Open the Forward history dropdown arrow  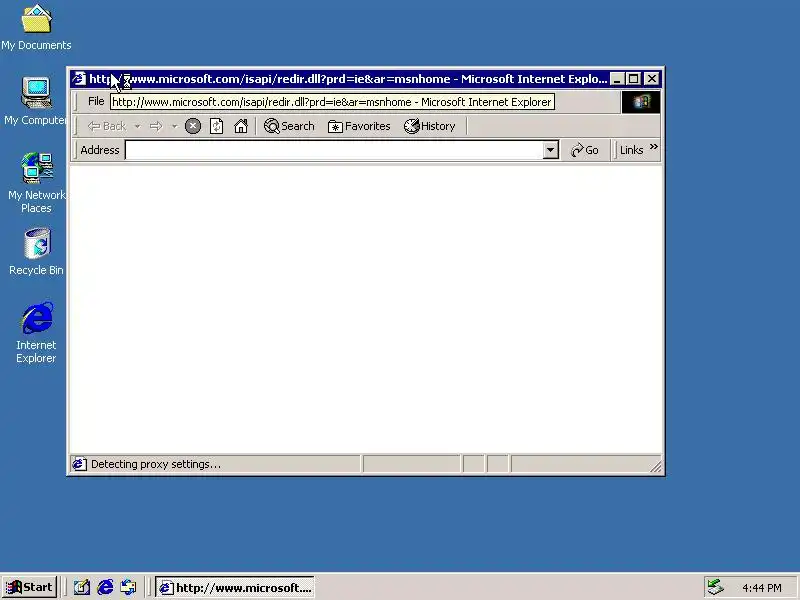coord(174,126)
